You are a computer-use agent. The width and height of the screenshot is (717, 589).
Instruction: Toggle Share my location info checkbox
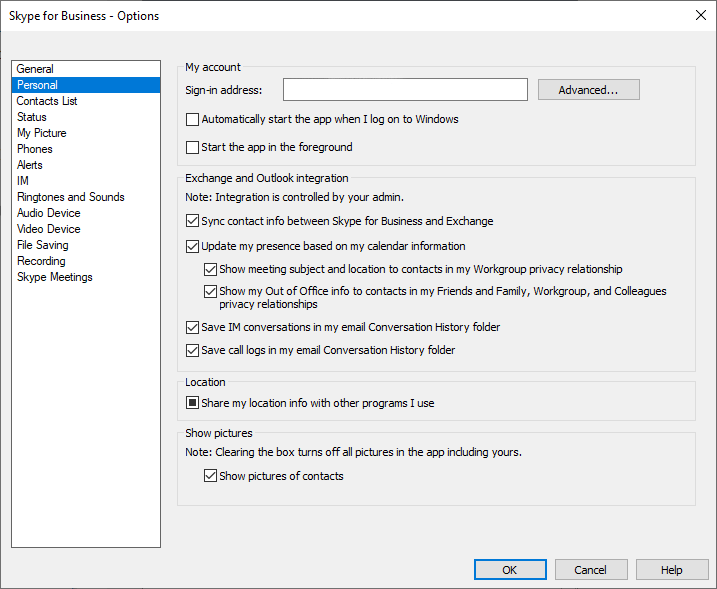[193, 404]
